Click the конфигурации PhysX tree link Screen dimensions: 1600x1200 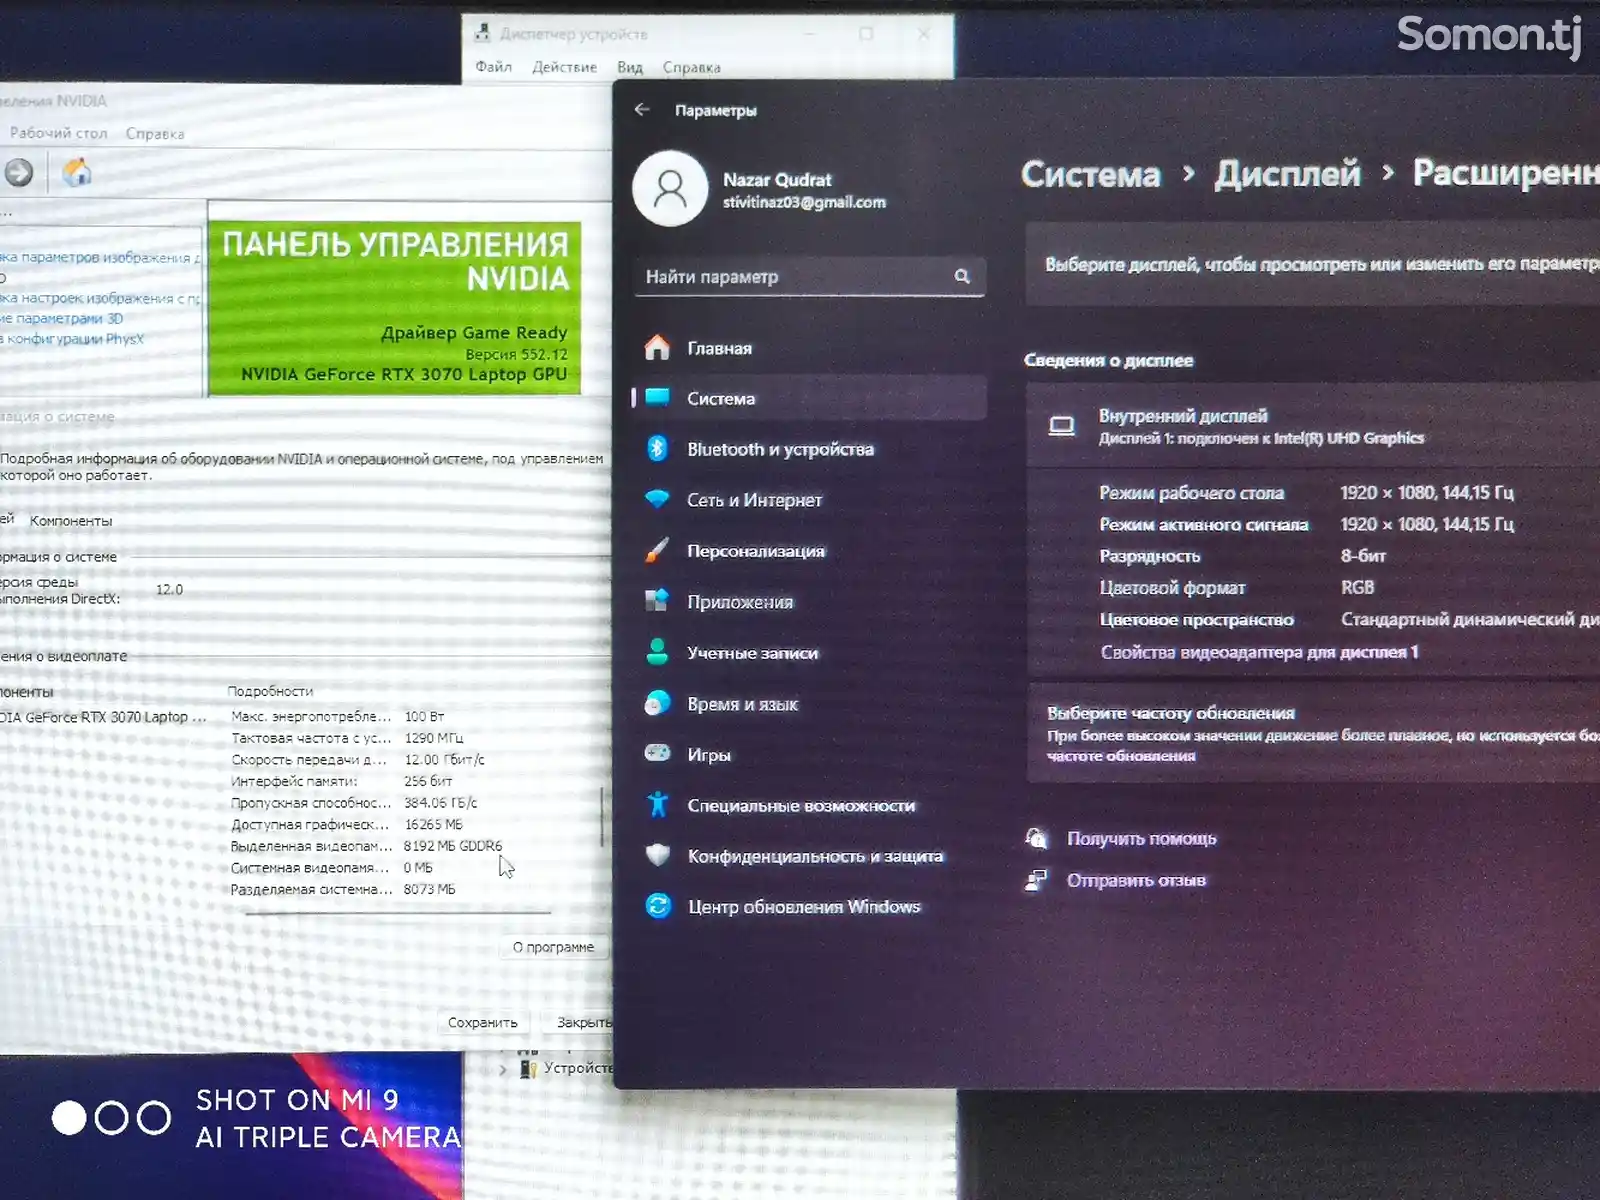(x=72, y=339)
